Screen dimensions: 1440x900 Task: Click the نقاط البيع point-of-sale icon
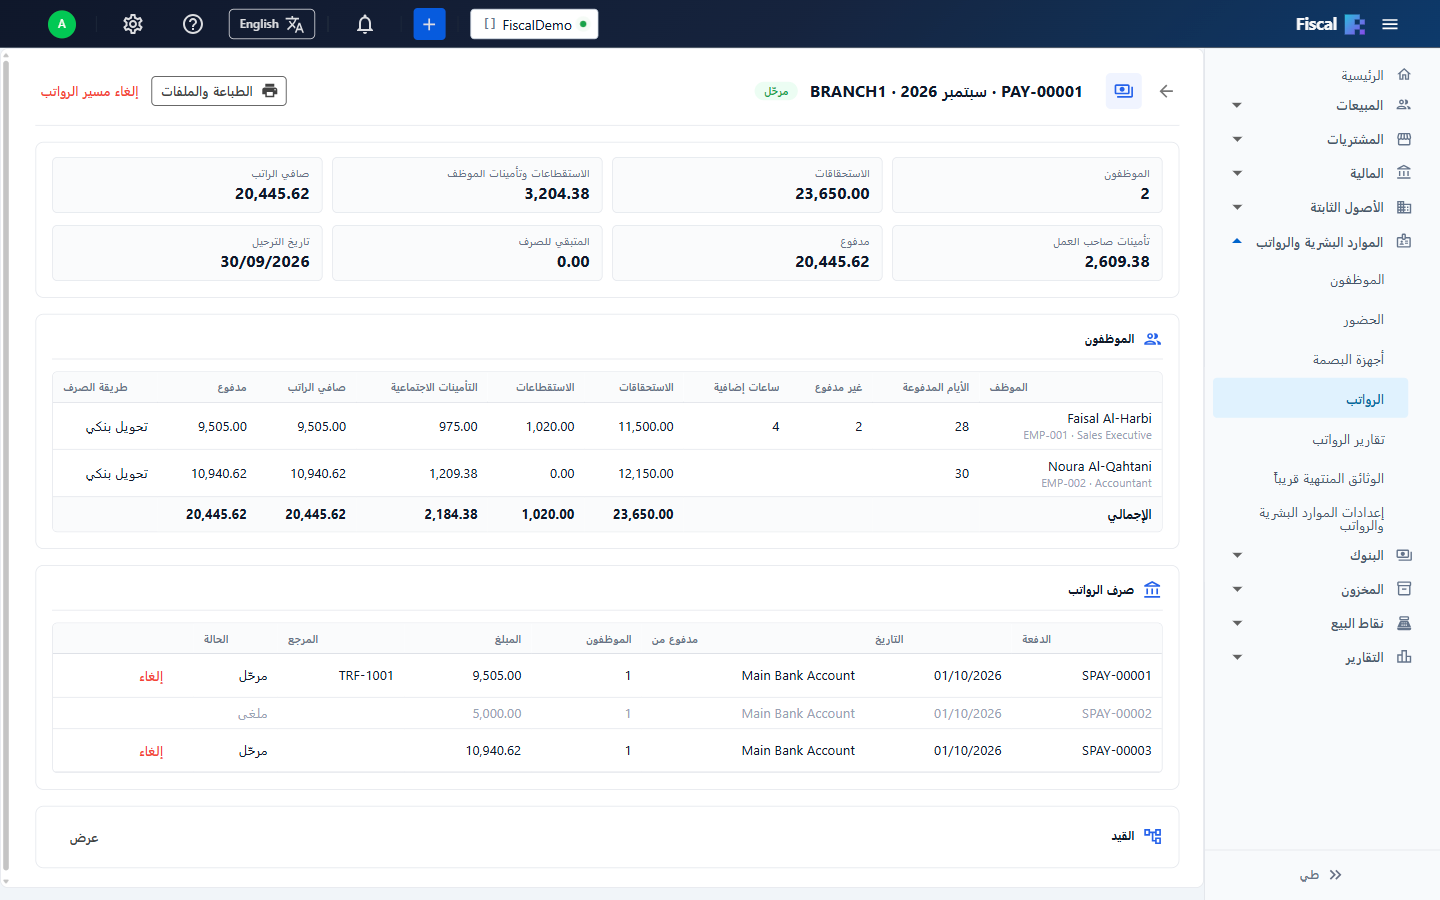pyautogui.click(x=1404, y=623)
